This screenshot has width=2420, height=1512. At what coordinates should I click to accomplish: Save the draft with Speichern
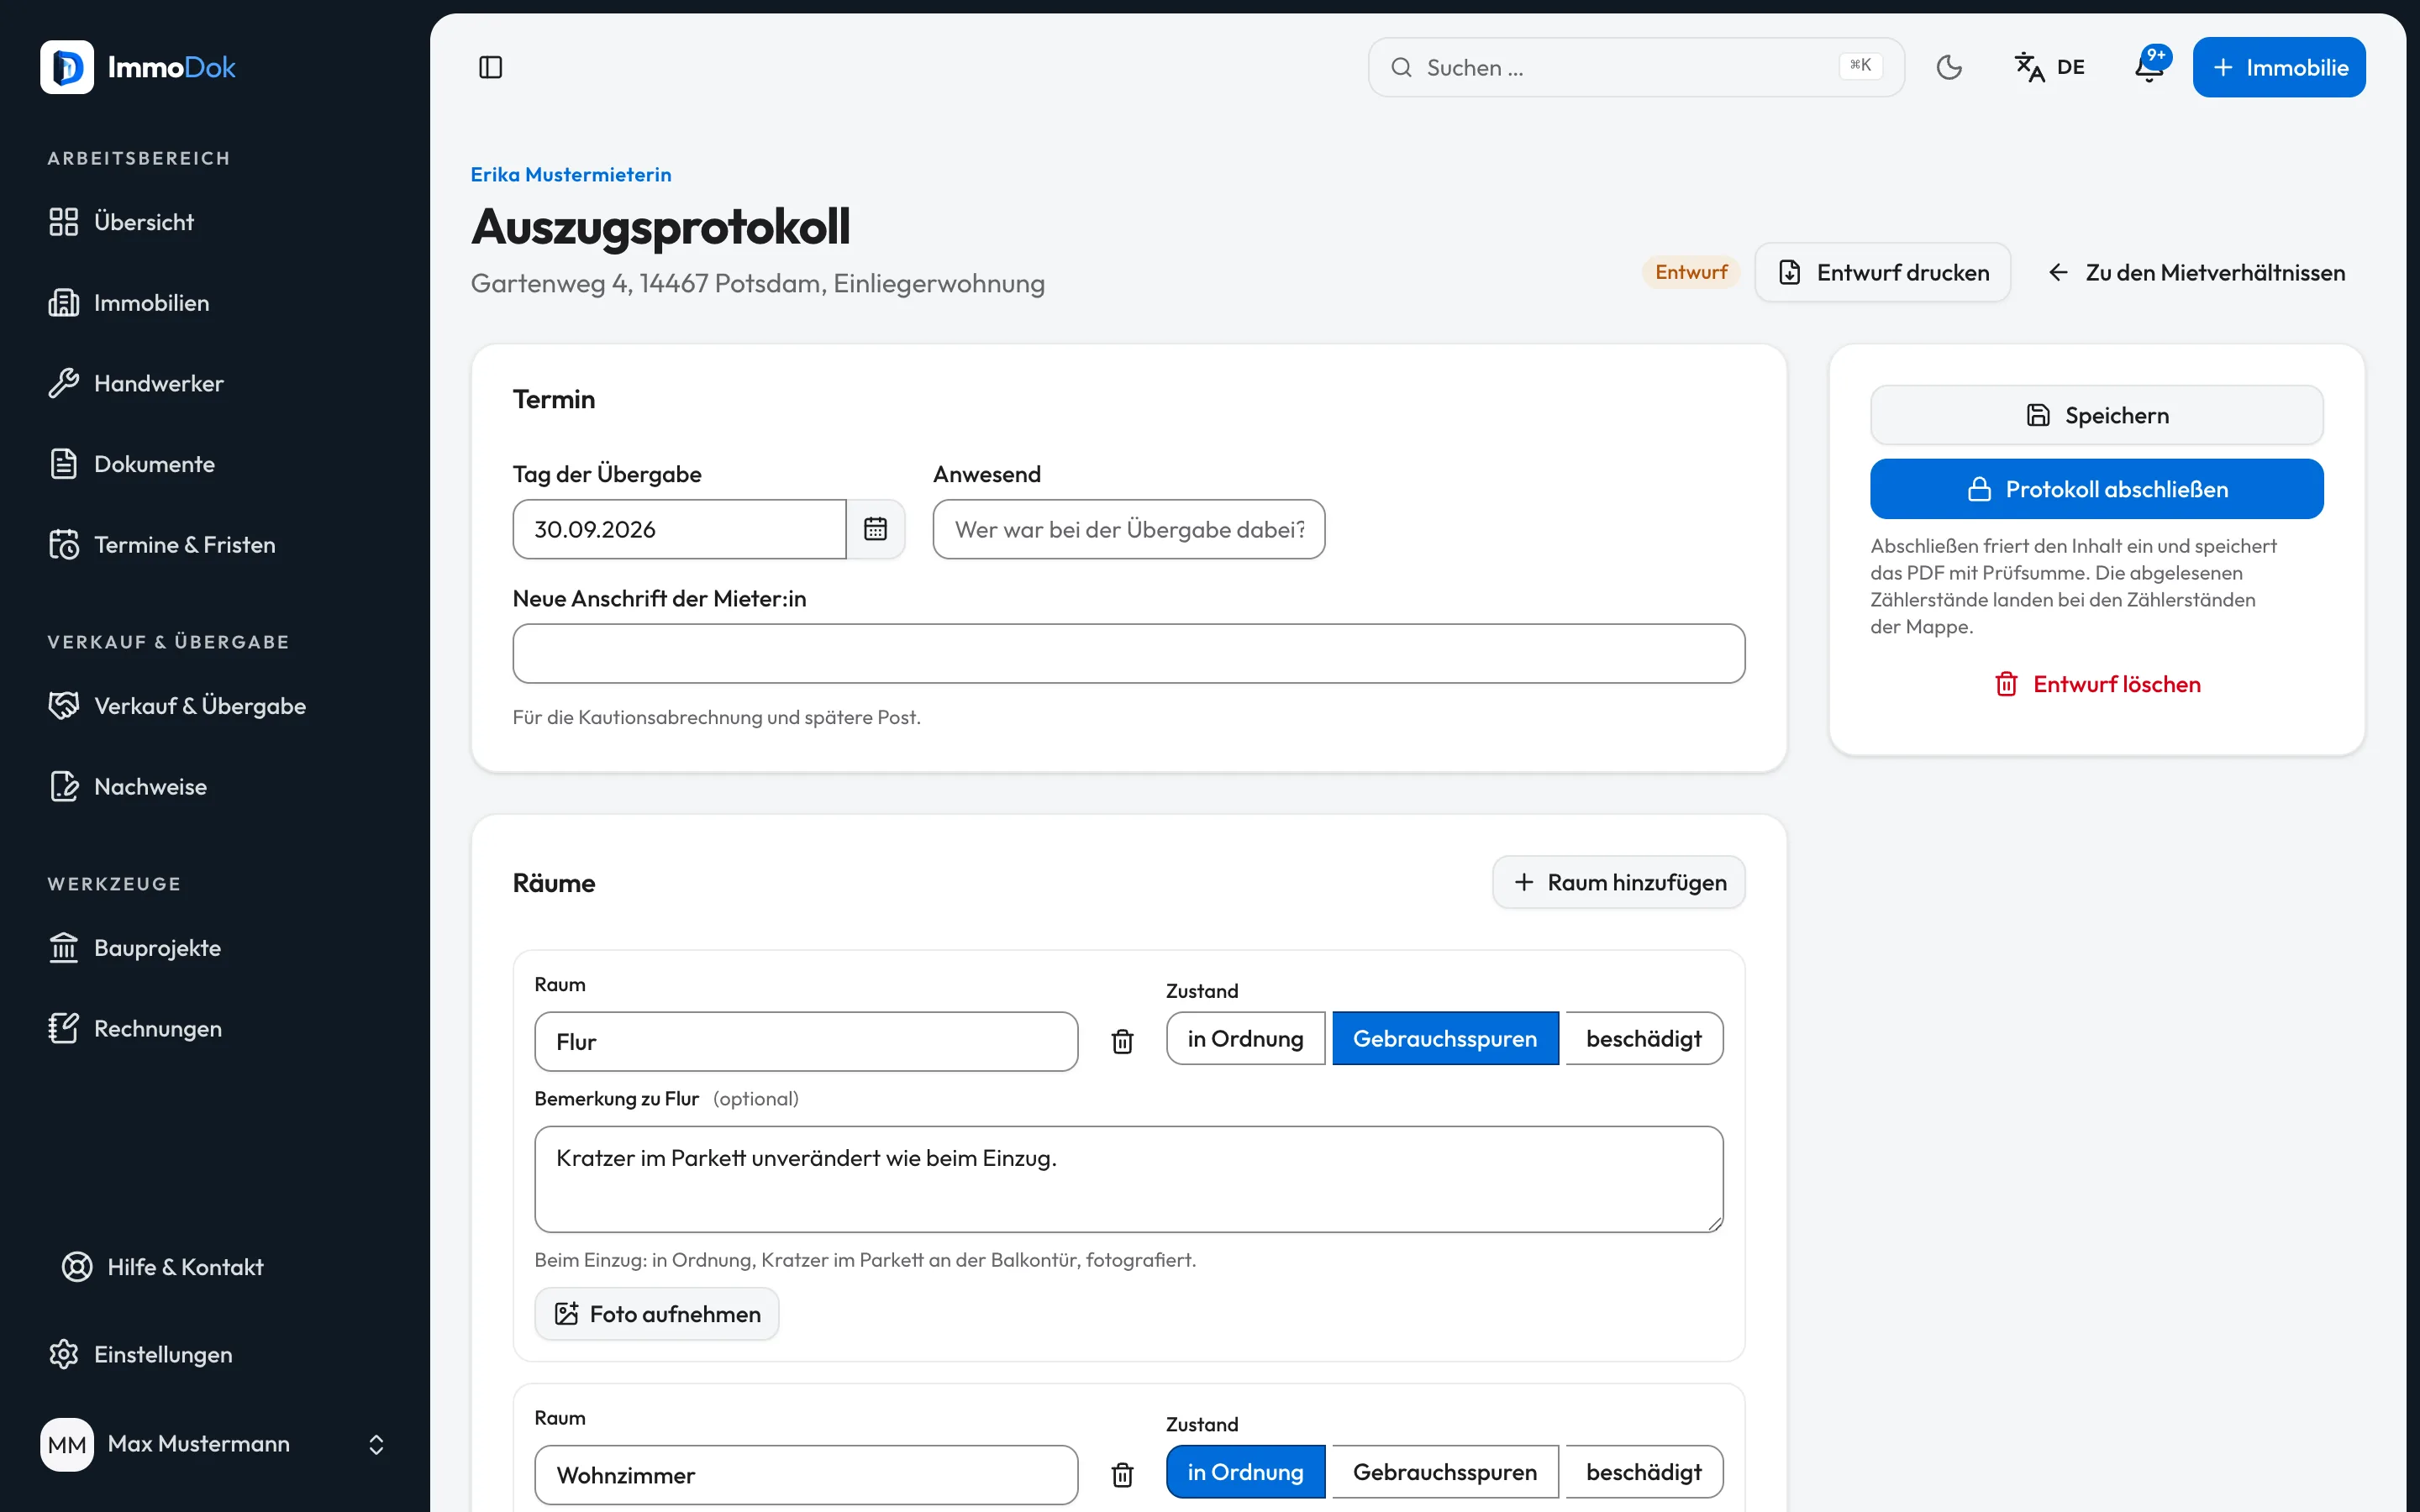pyautogui.click(x=2097, y=415)
